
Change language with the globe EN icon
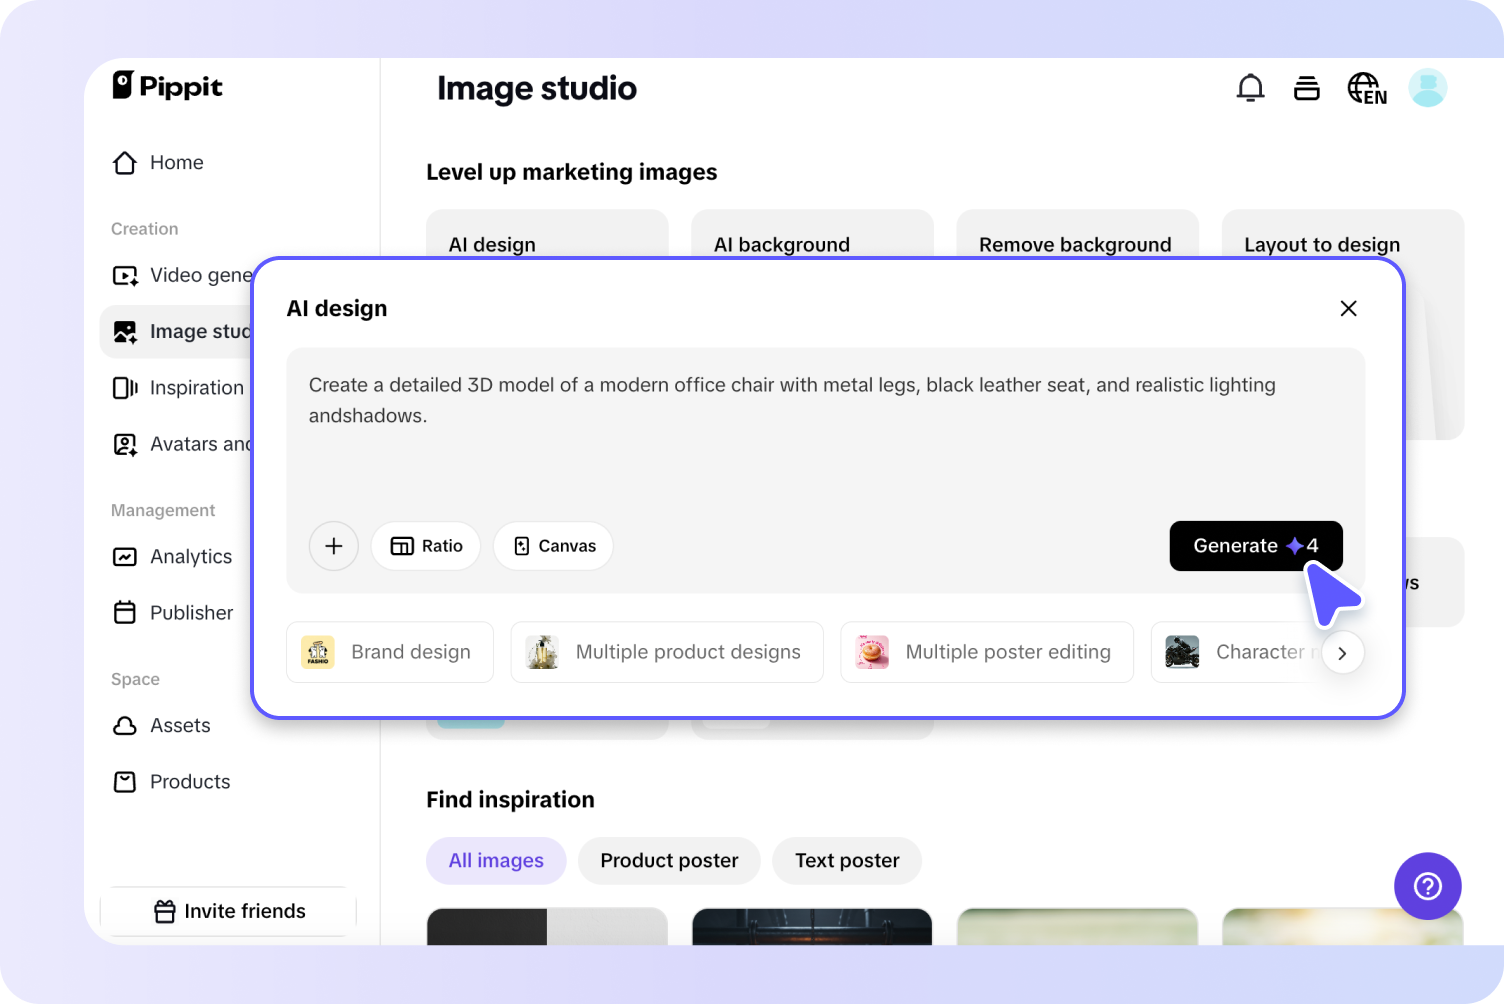1366,89
